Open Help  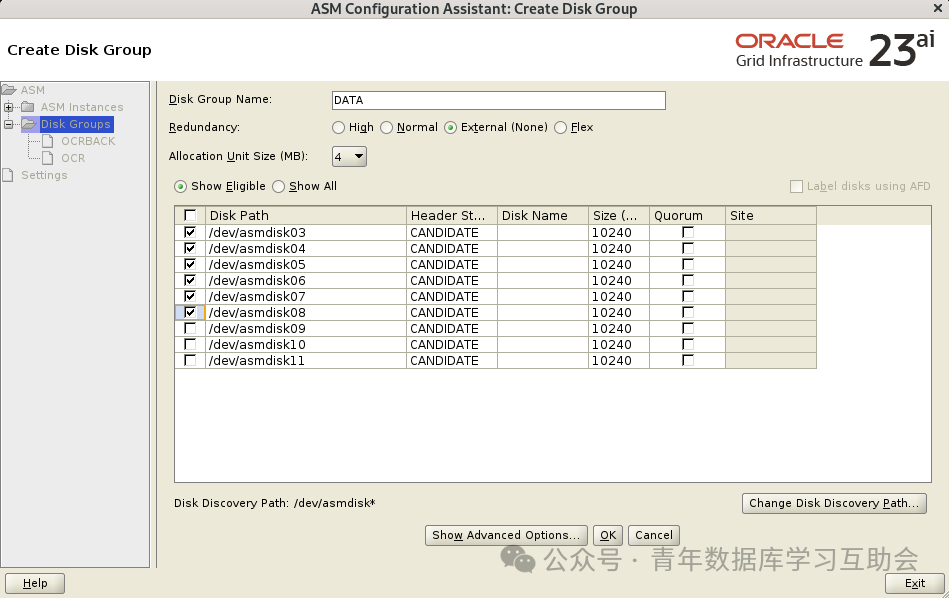point(35,583)
